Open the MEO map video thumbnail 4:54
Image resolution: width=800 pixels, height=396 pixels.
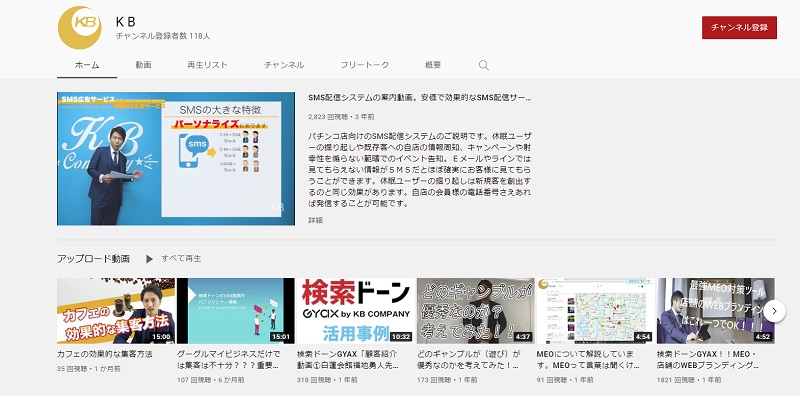595,311
